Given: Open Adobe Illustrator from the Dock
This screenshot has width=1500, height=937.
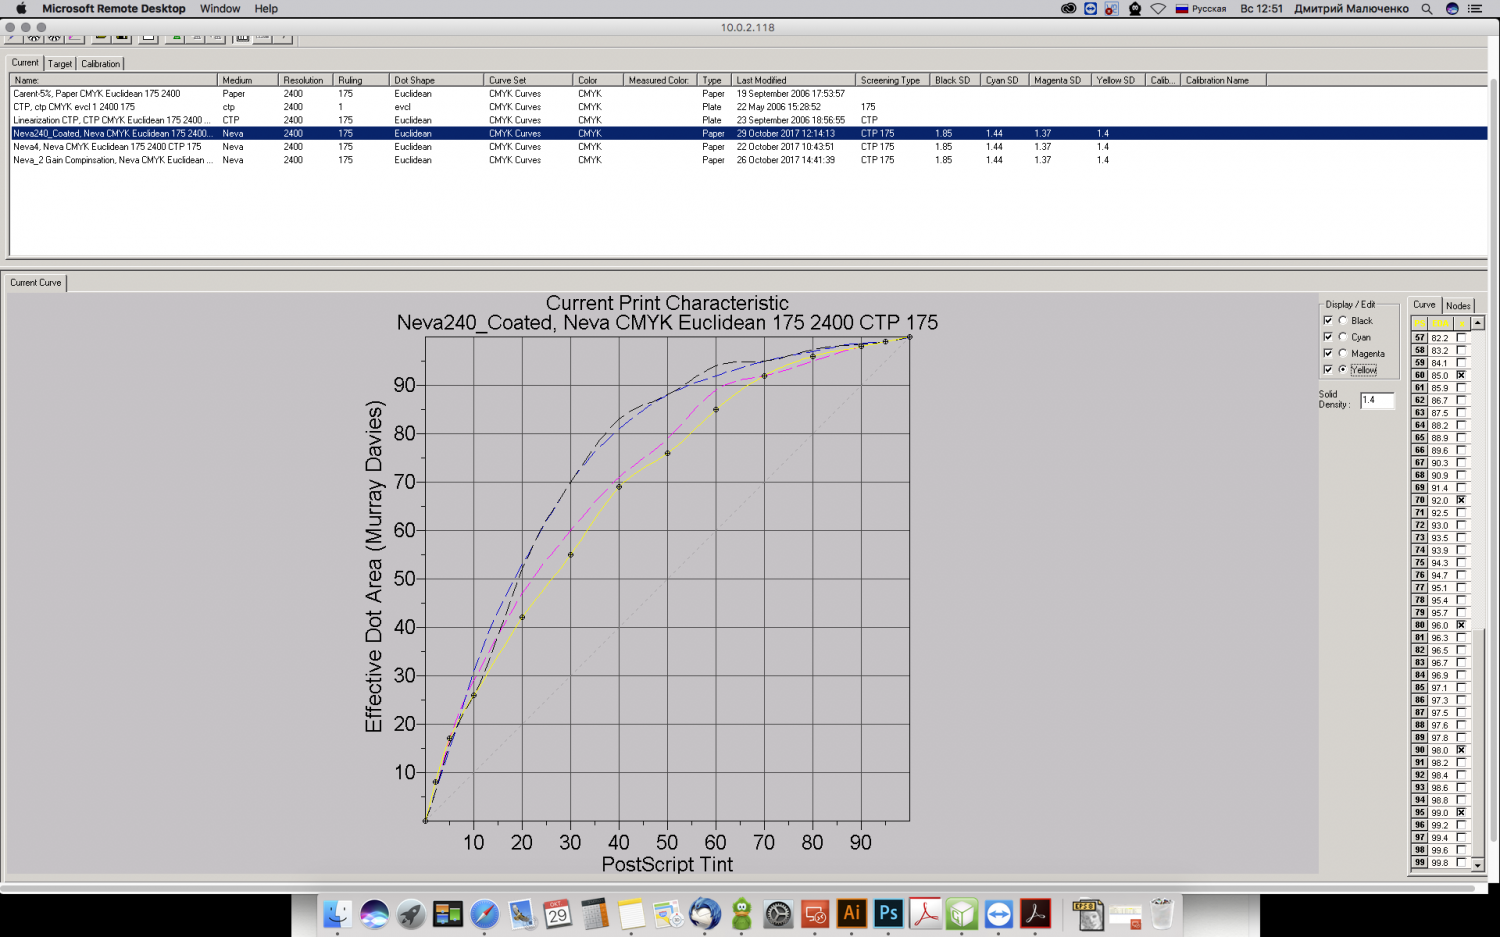Looking at the screenshot, I should click(x=851, y=913).
